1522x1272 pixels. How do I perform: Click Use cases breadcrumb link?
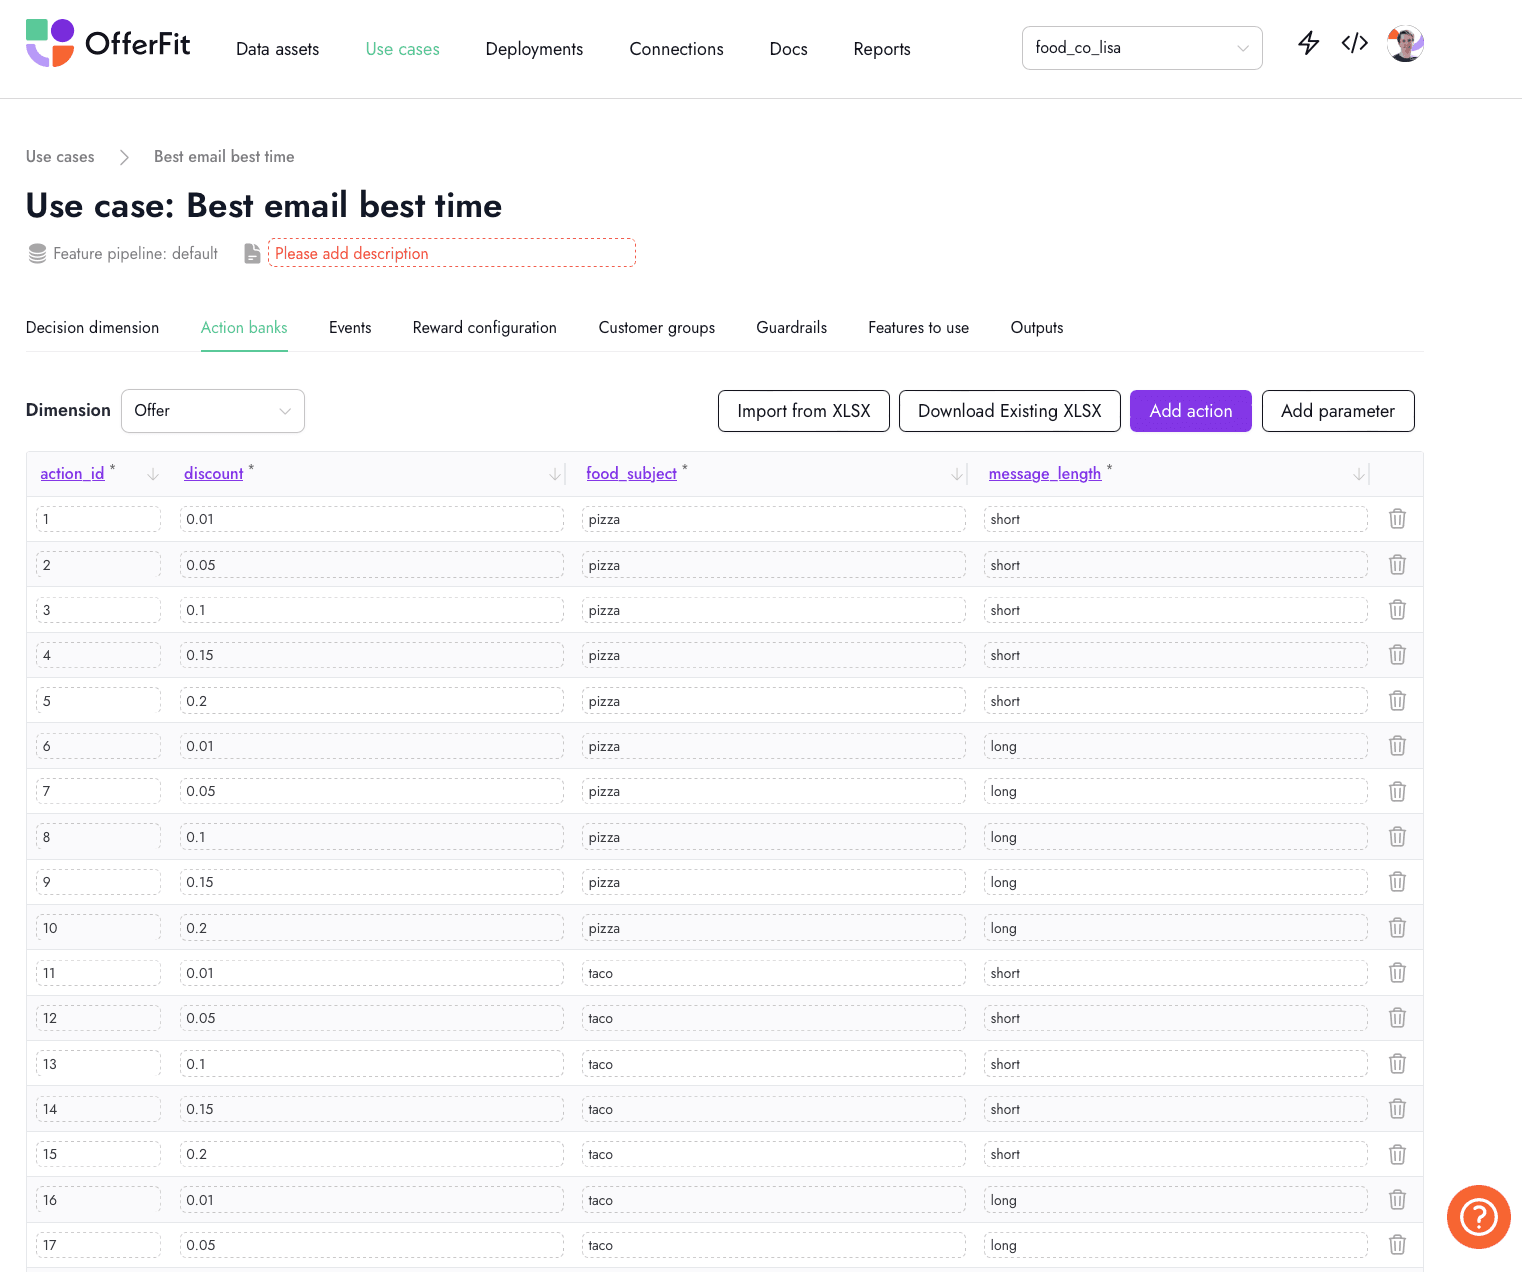[x=60, y=157]
